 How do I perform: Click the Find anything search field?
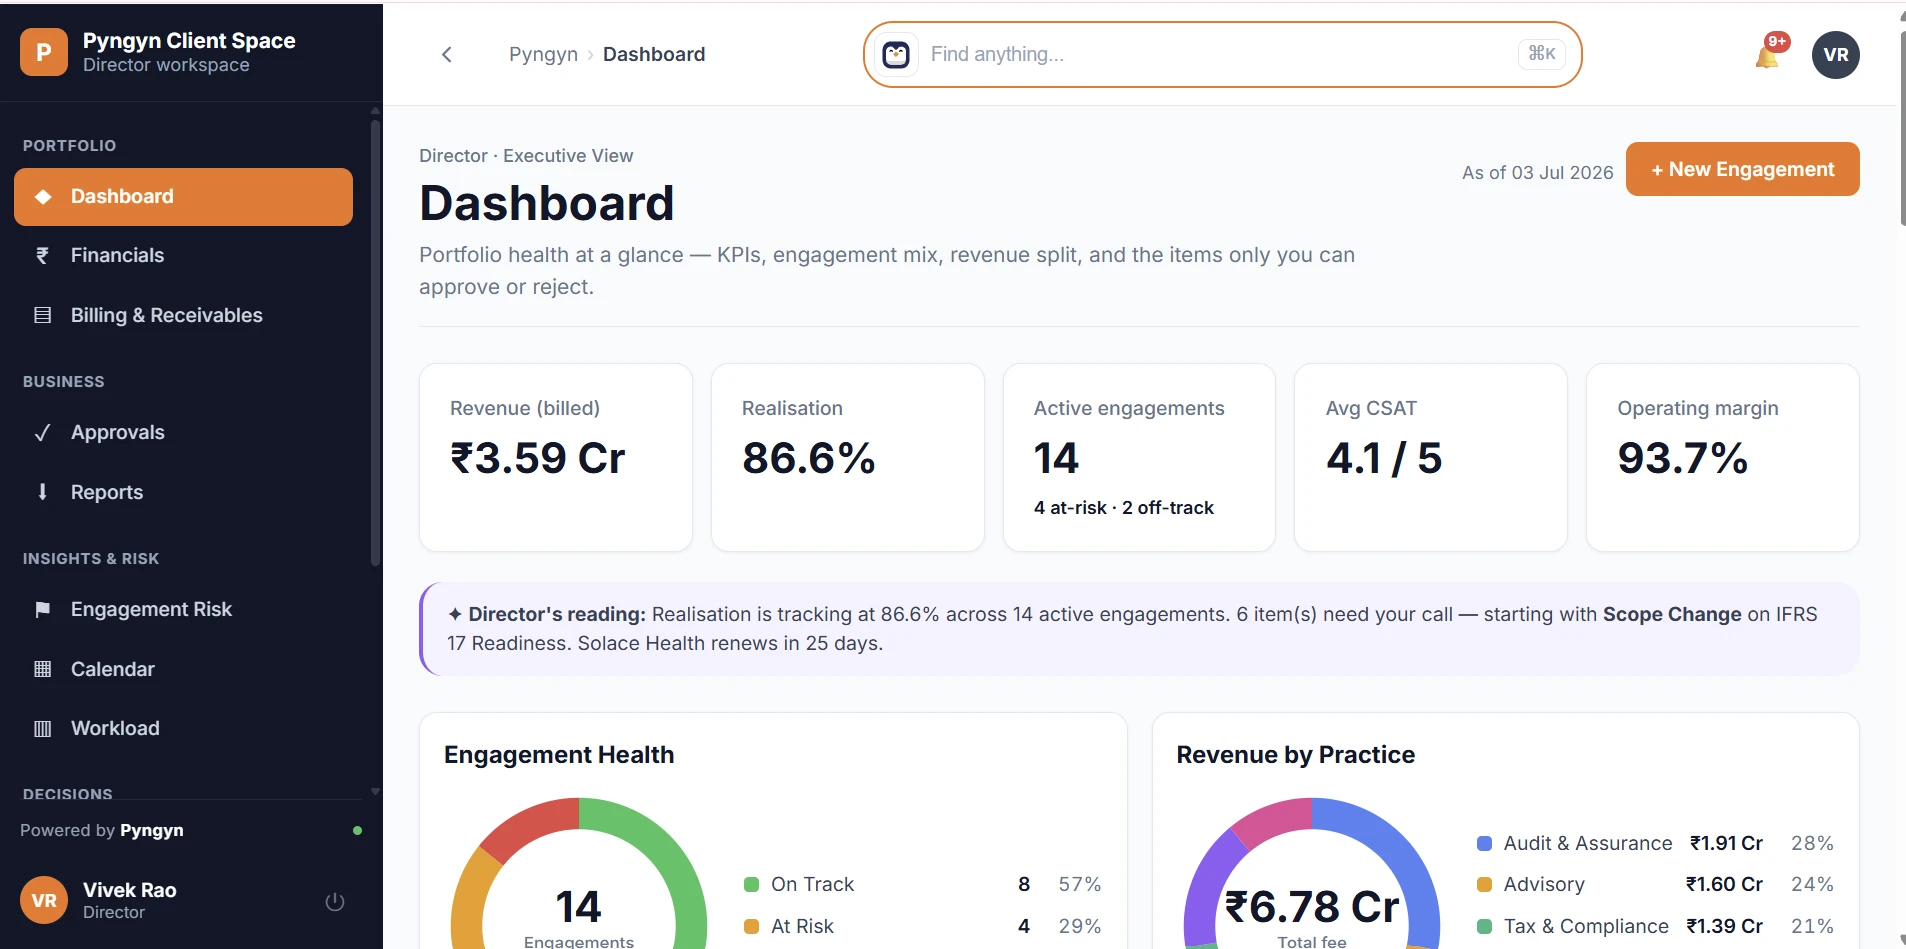pos(1222,55)
